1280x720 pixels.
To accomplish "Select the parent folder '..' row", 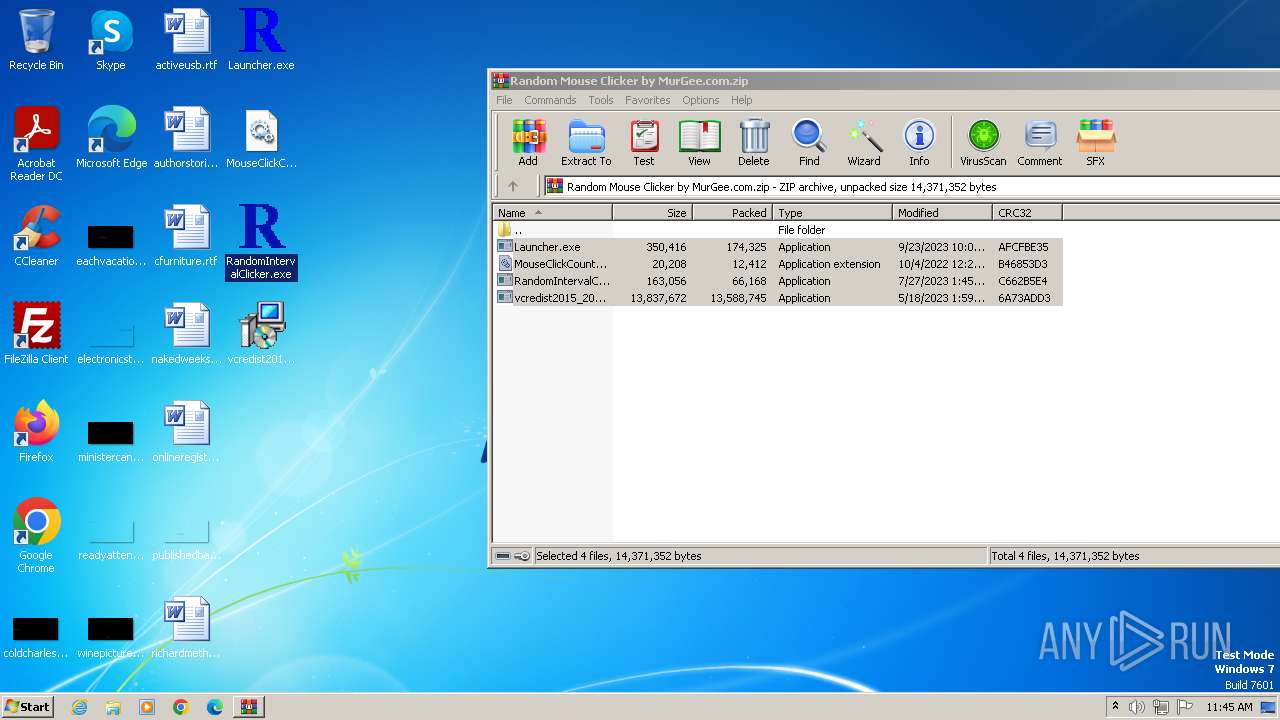I will point(778,230).
